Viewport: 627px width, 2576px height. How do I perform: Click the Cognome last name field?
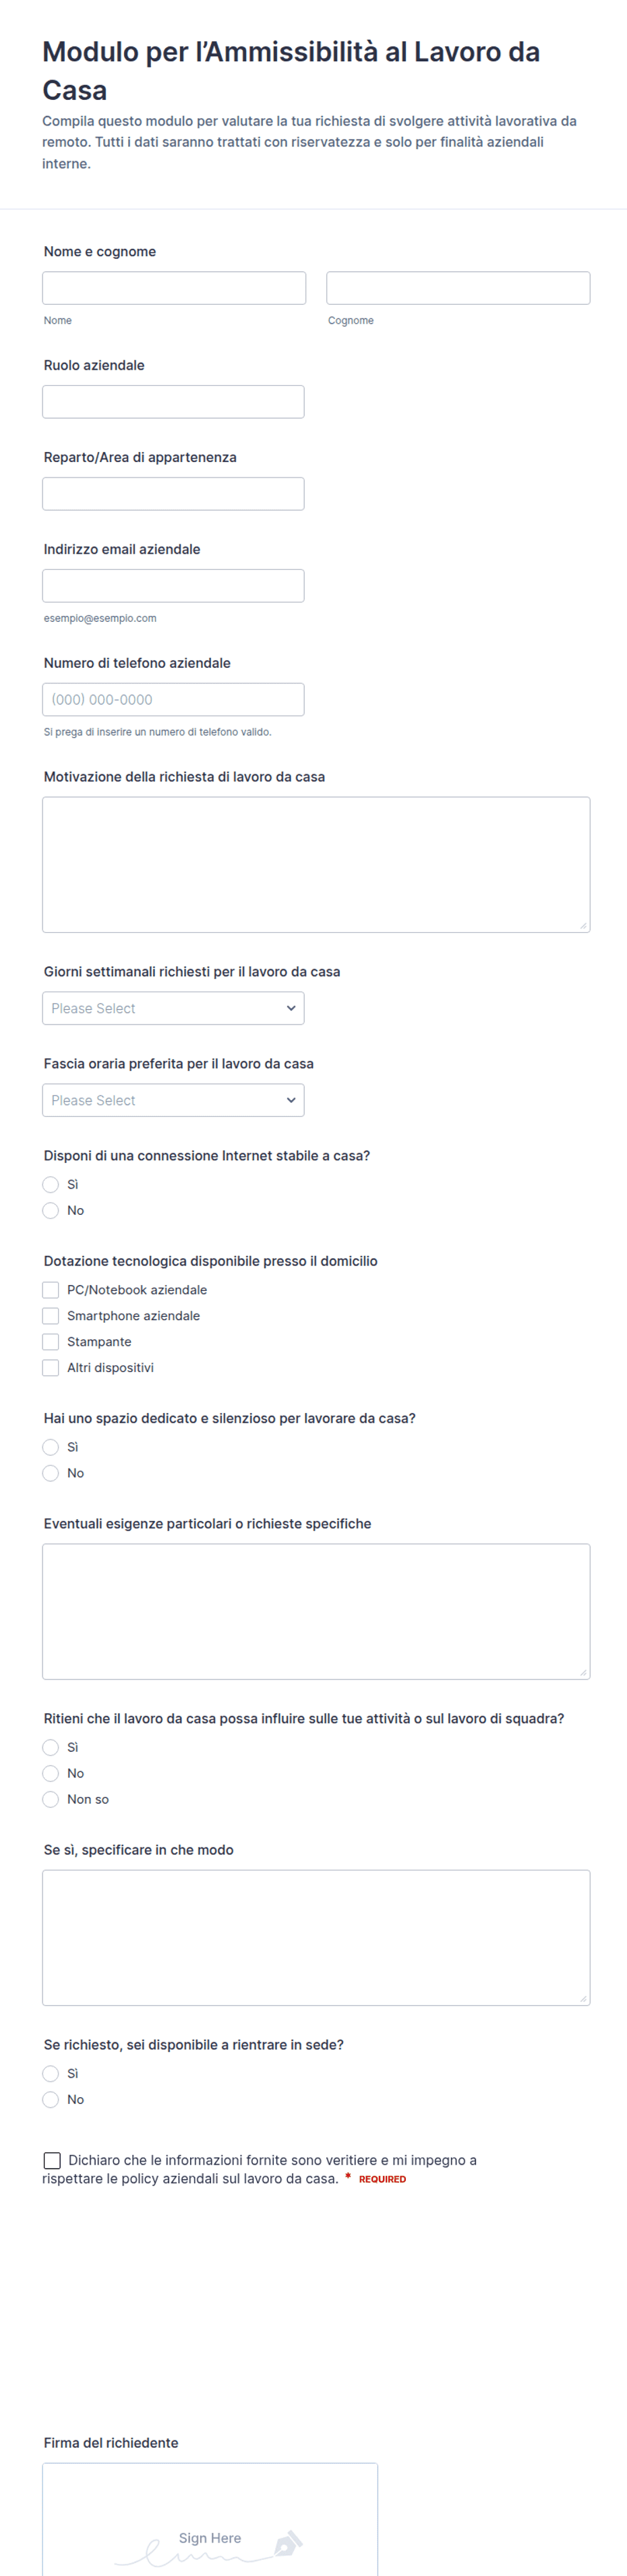point(458,288)
